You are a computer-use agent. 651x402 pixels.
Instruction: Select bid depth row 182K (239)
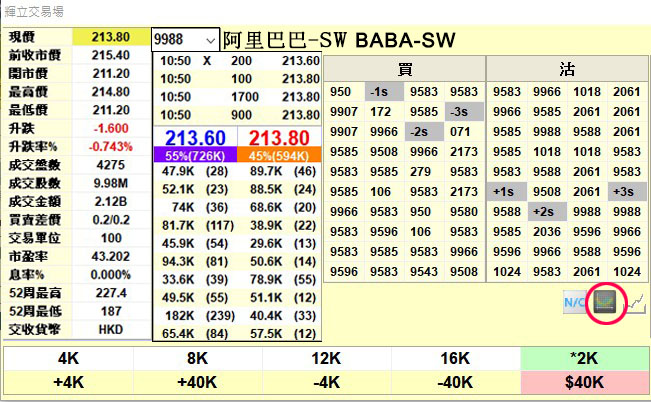tap(195, 316)
